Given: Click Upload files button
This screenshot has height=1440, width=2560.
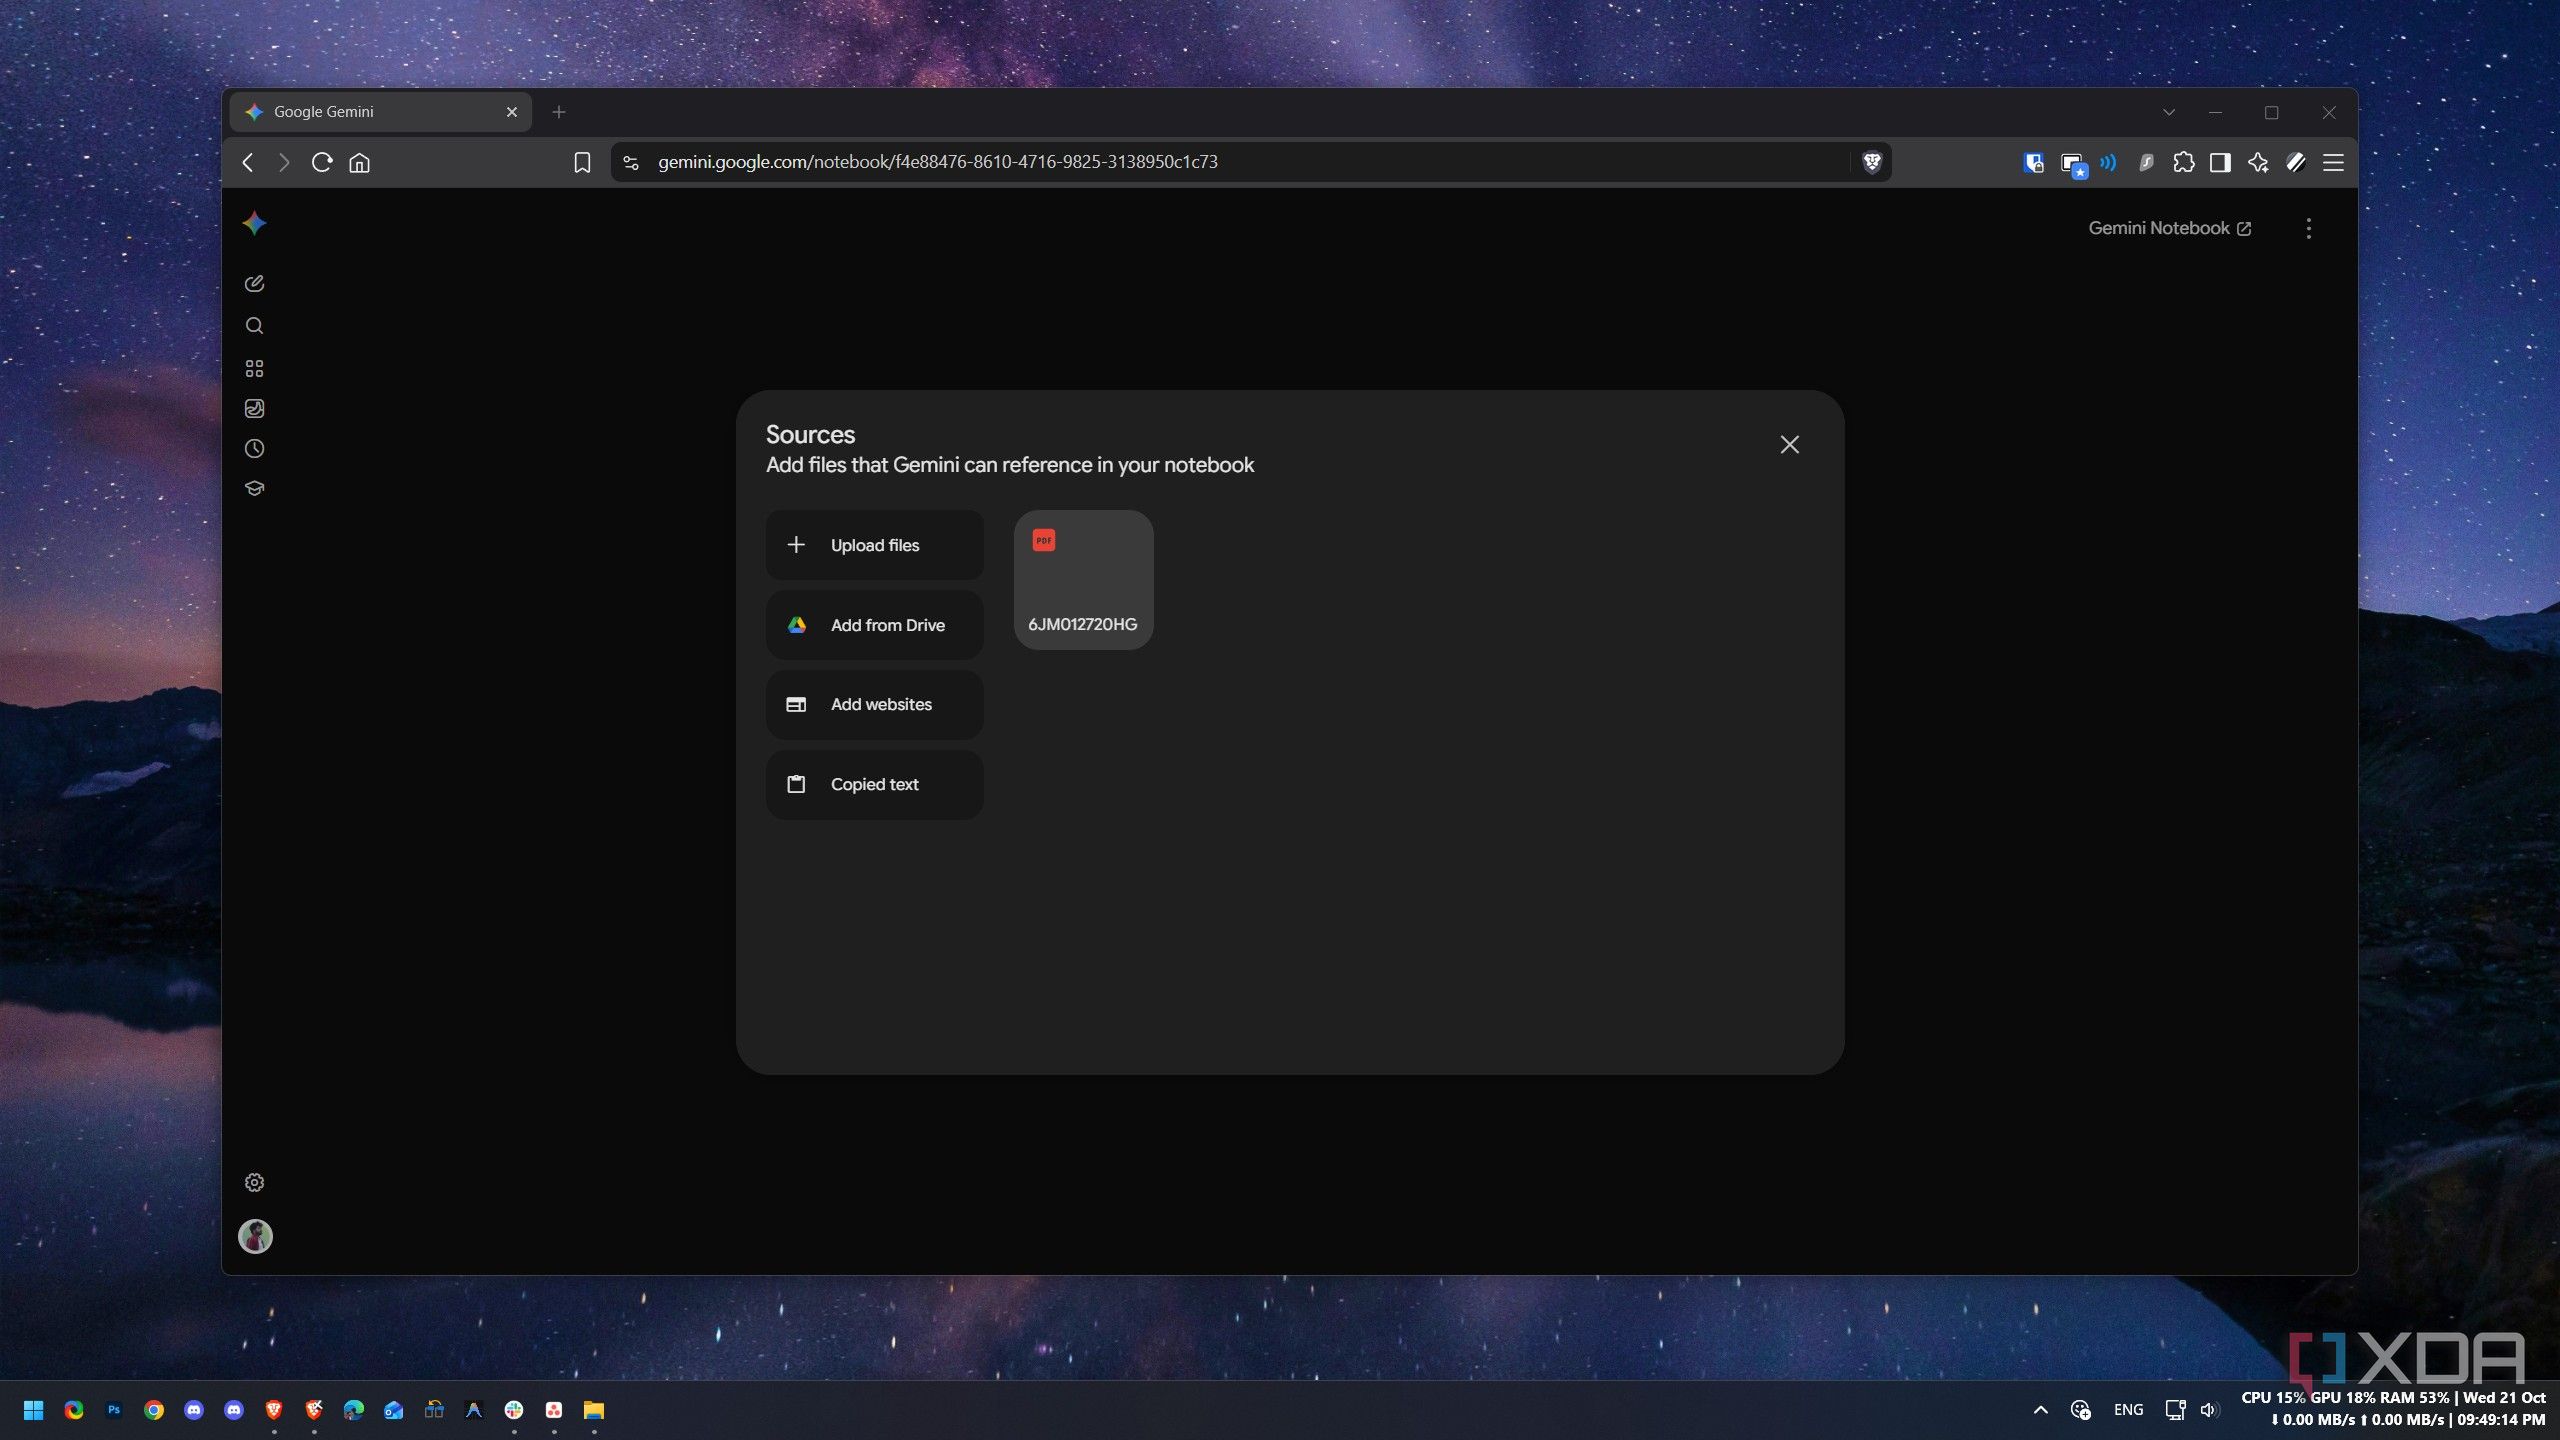Looking at the screenshot, I should (874, 545).
